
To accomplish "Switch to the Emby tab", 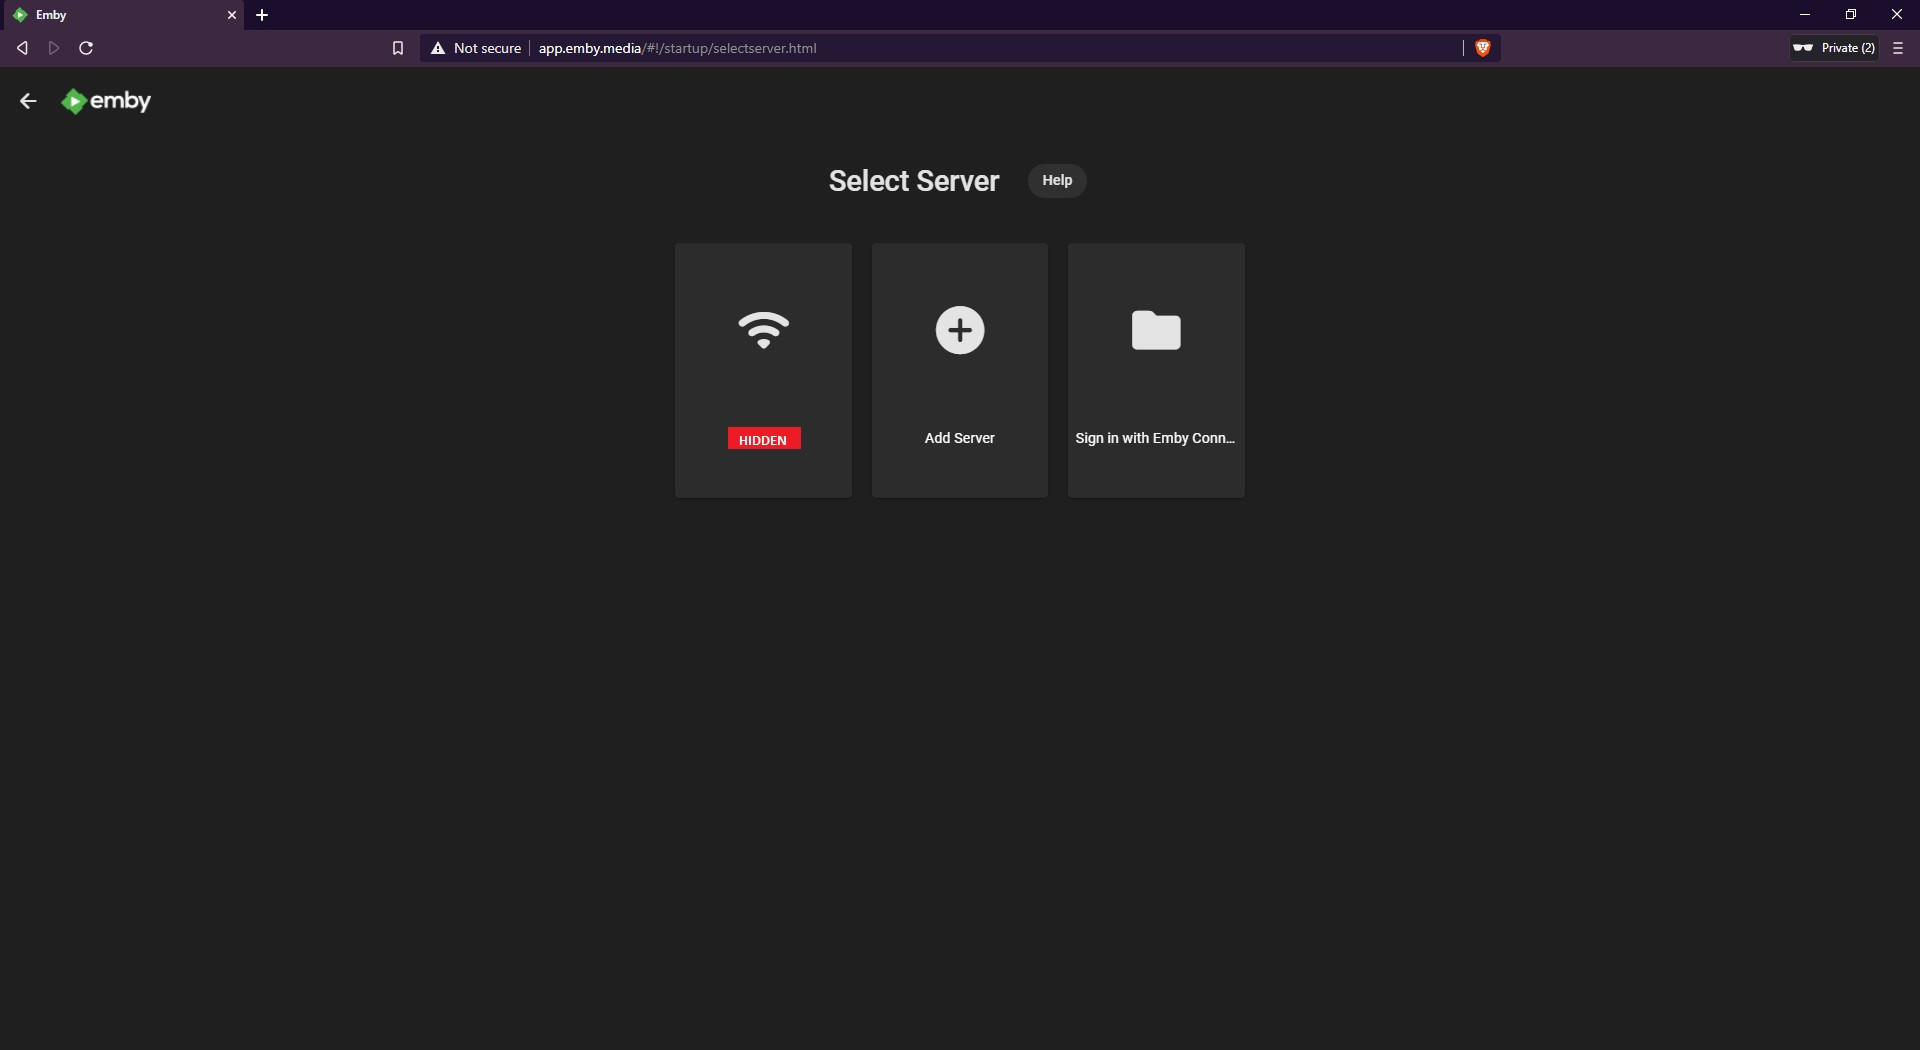I will [122, 15].
